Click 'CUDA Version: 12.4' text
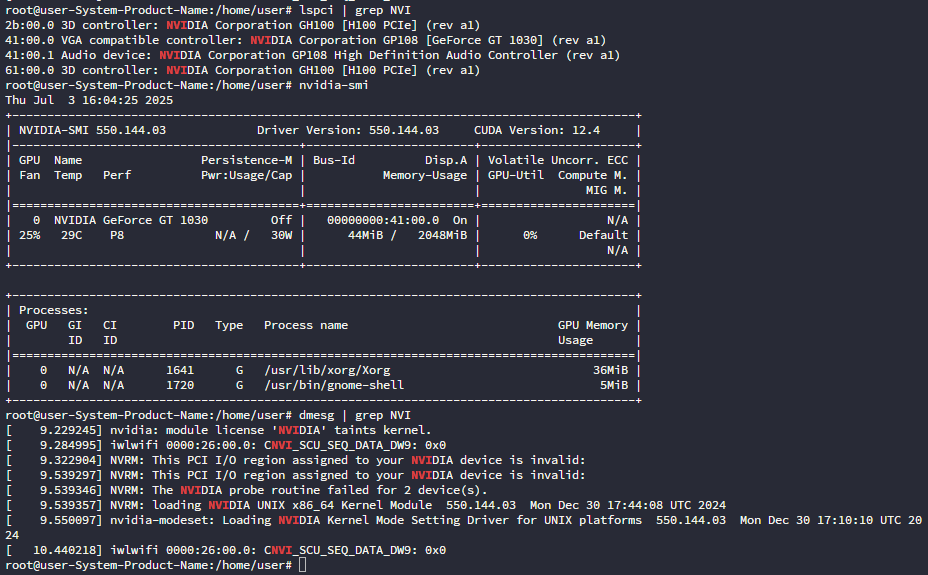 coord(537,130)
